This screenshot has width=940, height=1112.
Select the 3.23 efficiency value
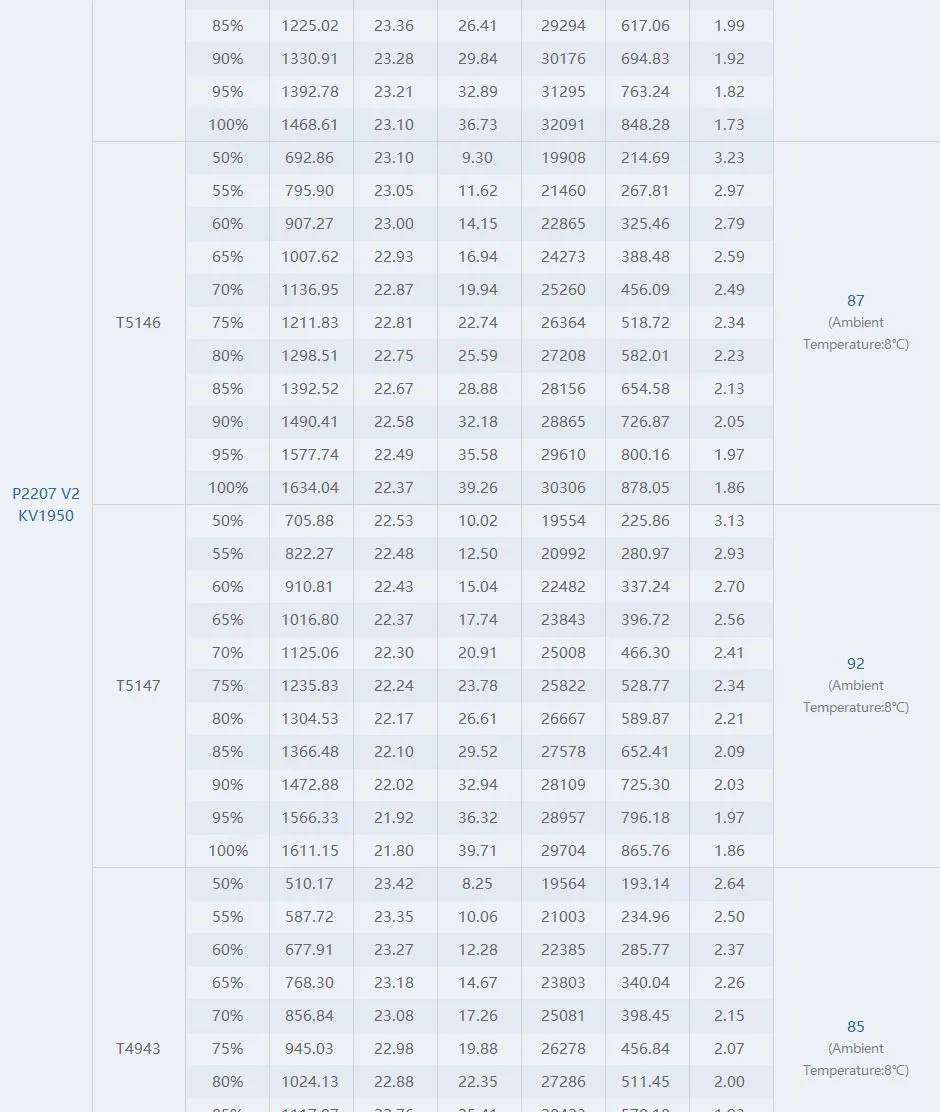coord(729,158)
